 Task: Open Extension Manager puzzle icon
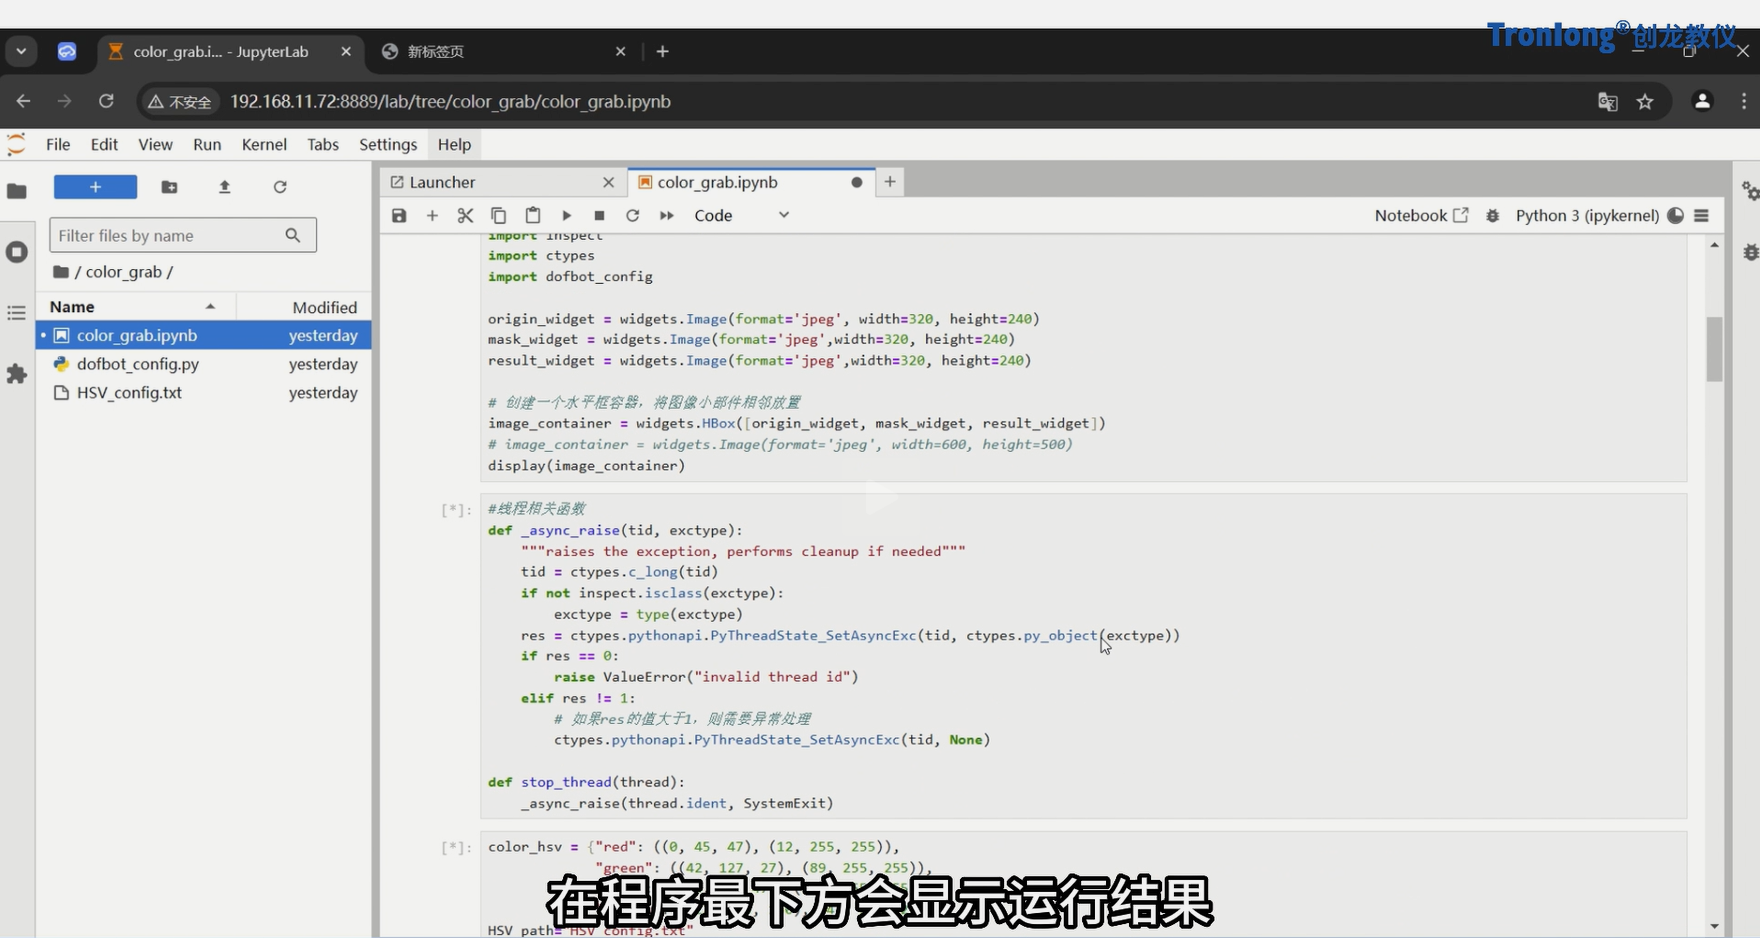tap(17, 374)
